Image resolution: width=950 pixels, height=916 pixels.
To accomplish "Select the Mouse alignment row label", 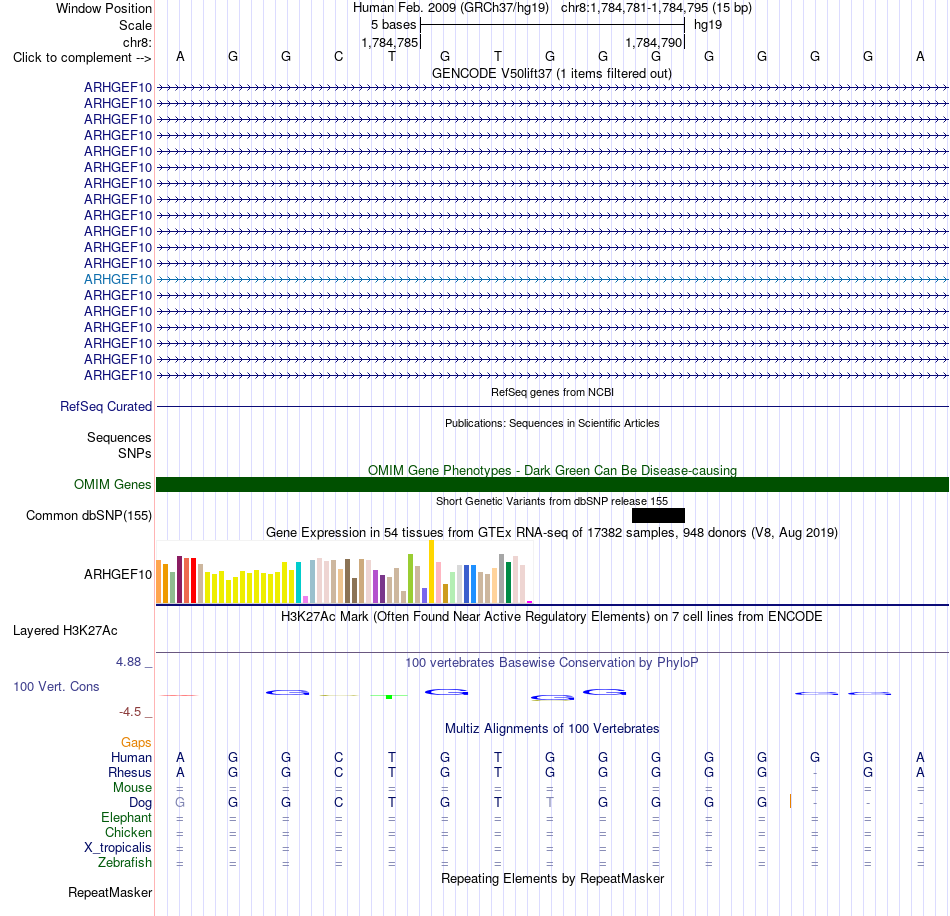I will click(x=132, y=788).
